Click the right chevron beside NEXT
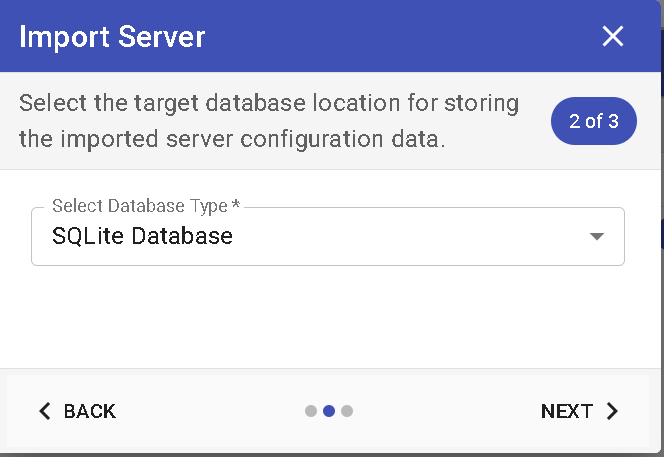This screenshot has height=457, width=664. [x=612, y=411]
